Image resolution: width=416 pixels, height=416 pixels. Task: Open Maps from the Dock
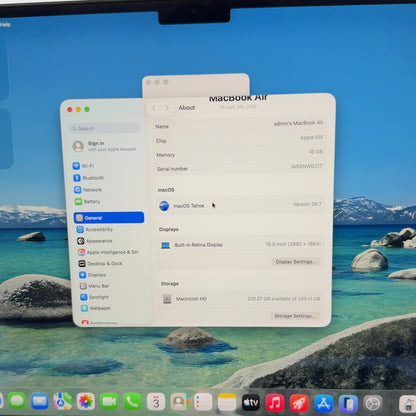click(x=63, y=401)
